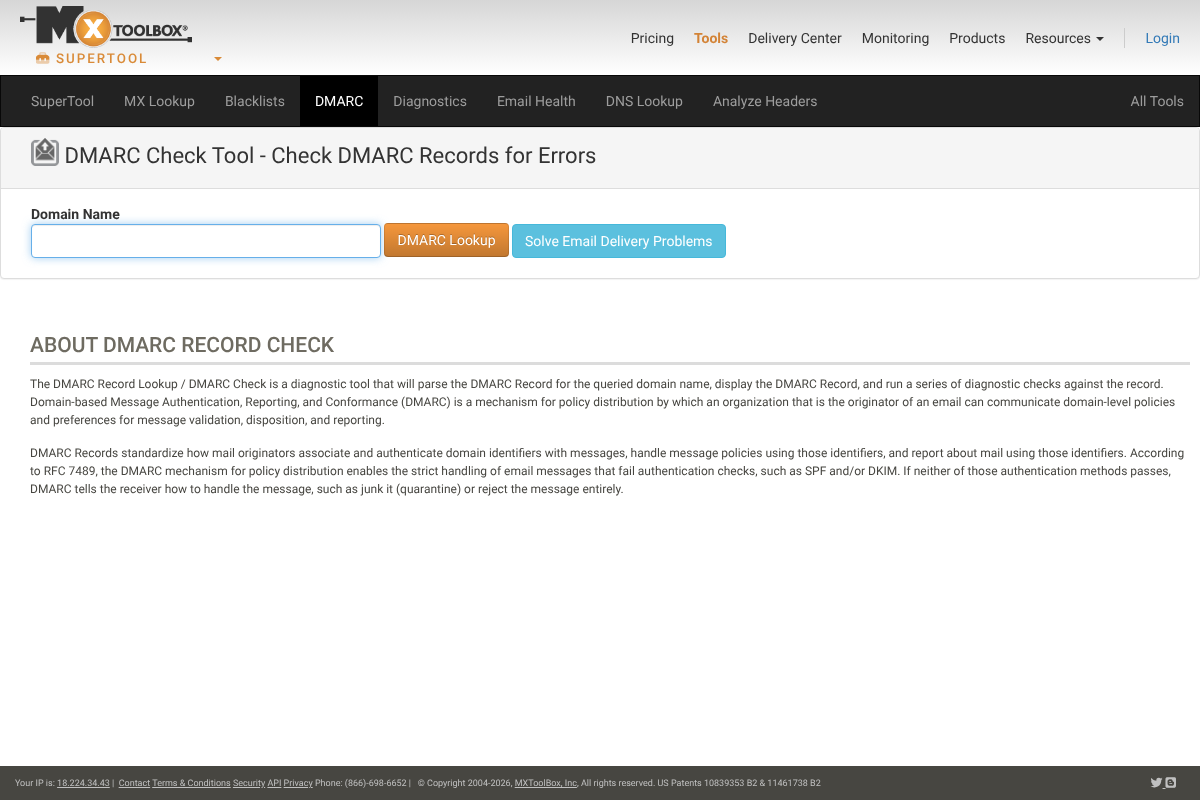Open the Security footer link
Viewport: 1200px width, 800px height.
click(249, 783)
